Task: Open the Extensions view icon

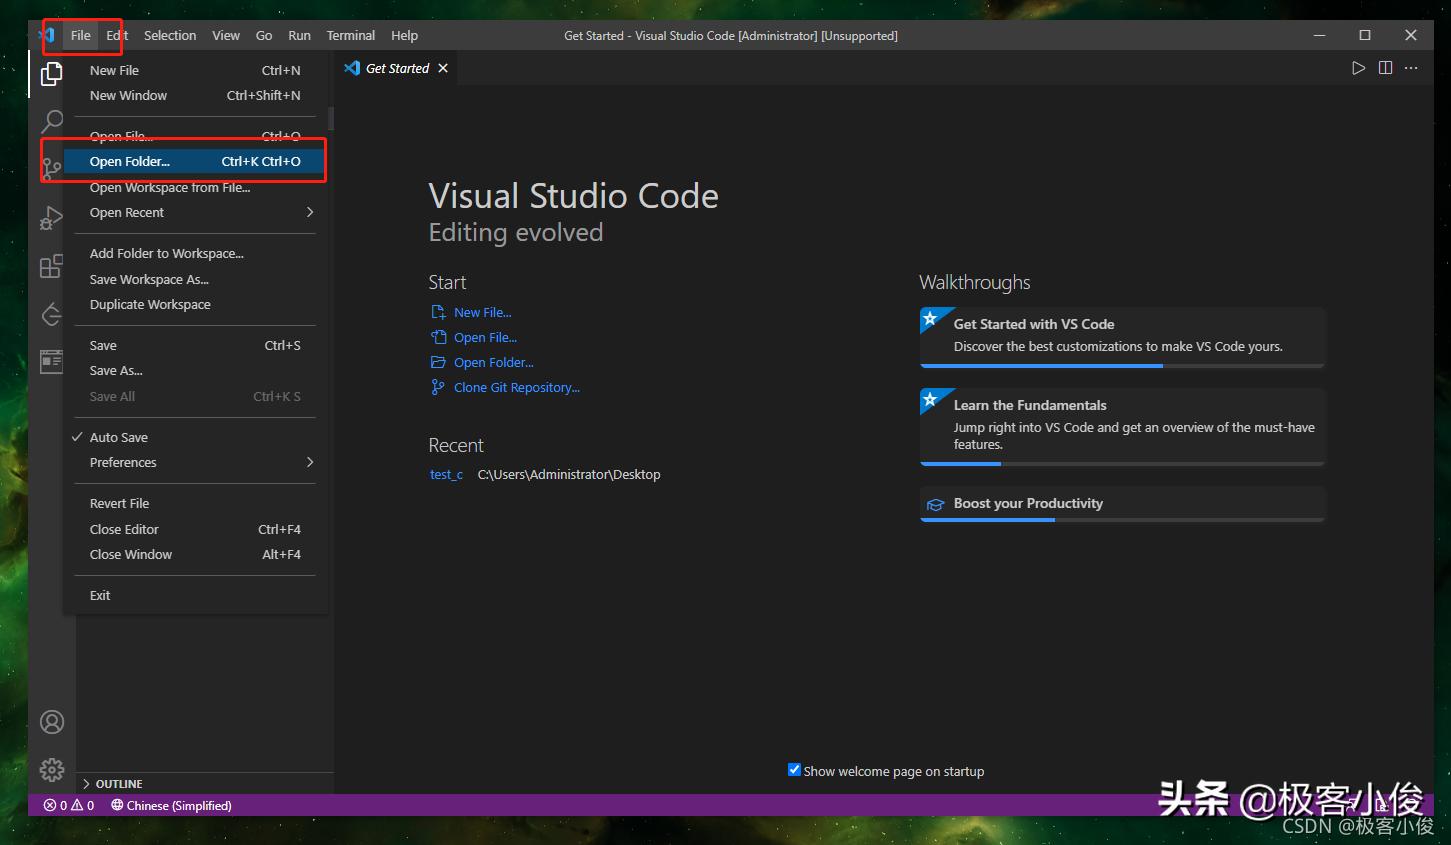Action: (51, 266)
